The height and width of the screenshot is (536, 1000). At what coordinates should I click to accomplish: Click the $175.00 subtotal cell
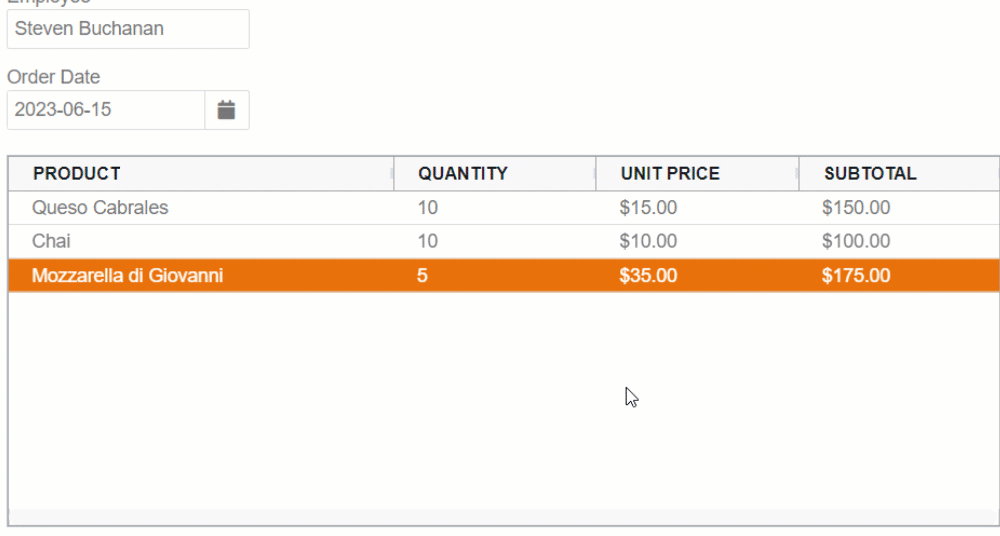pyautogui.click(x=856, y=276)
